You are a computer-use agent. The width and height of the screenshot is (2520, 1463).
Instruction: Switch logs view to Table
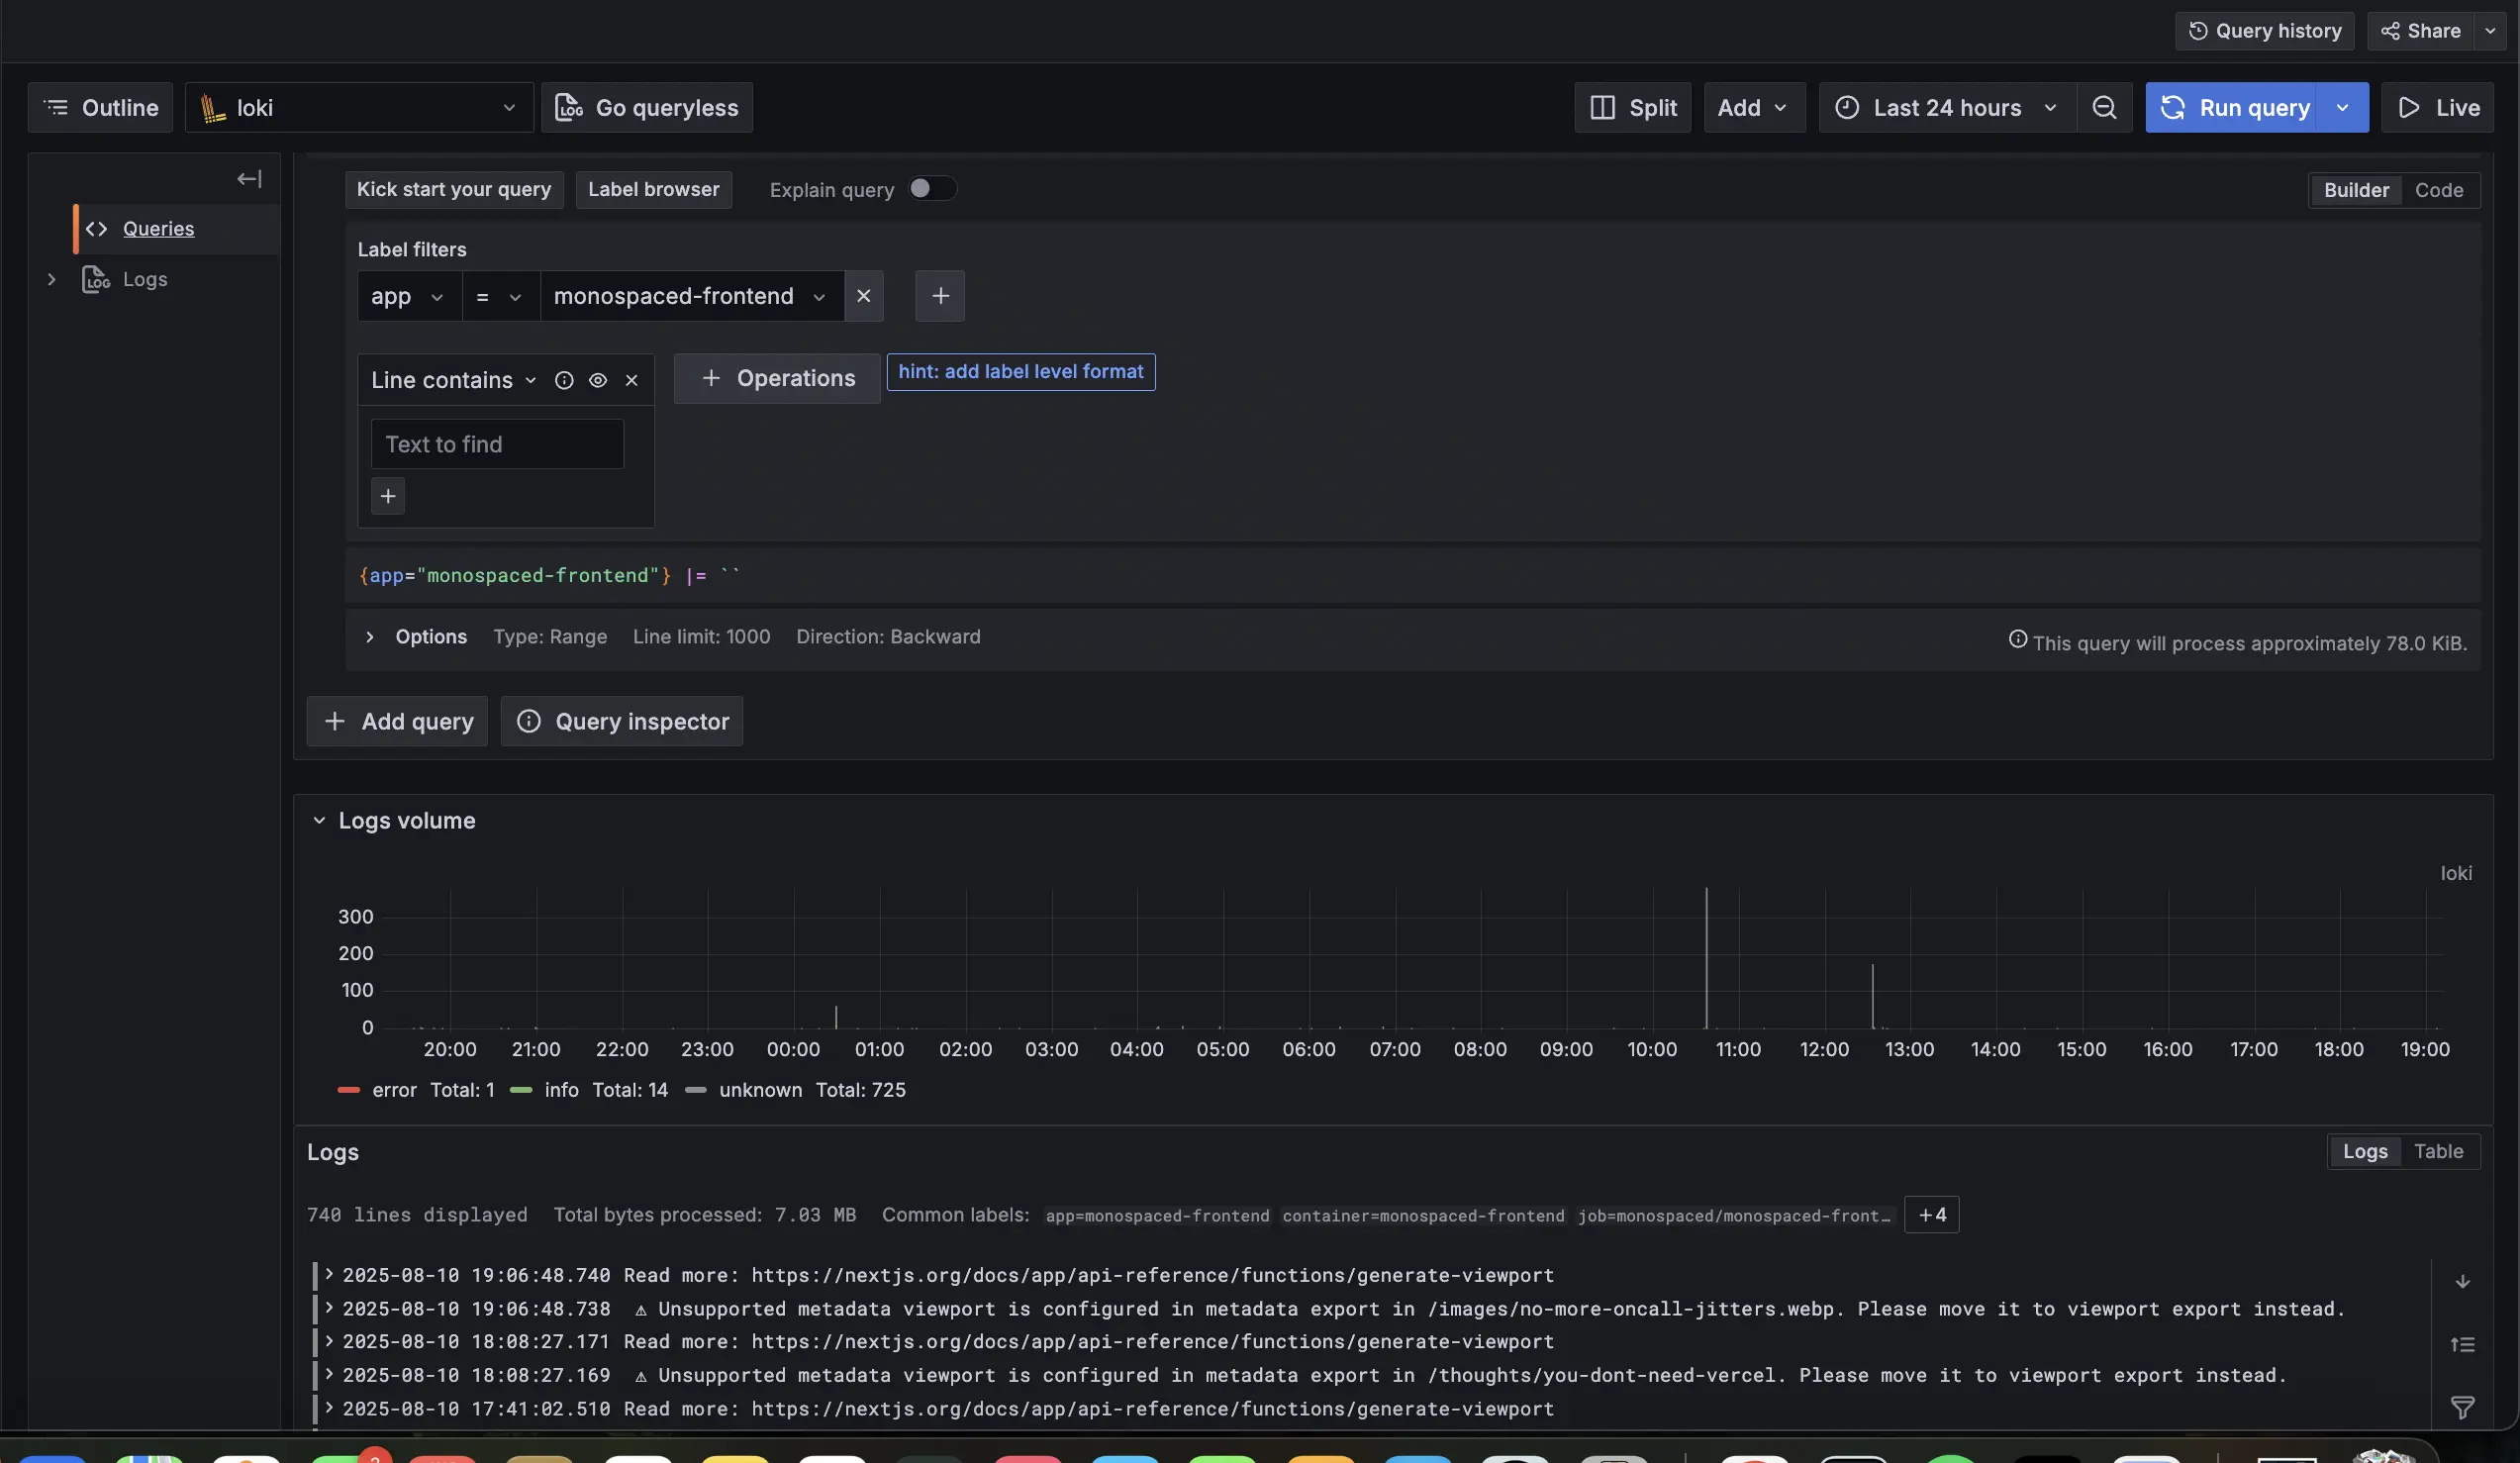pyautogui.click(x=2440, y=1152)
